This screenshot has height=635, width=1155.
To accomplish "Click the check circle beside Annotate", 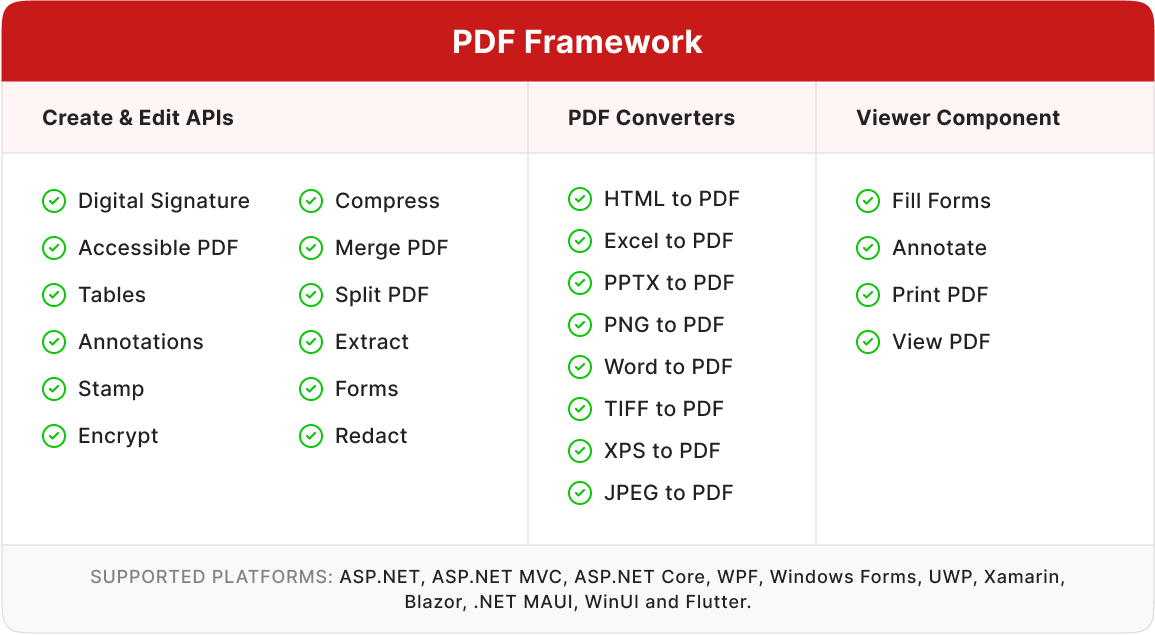I will point(868,248).
